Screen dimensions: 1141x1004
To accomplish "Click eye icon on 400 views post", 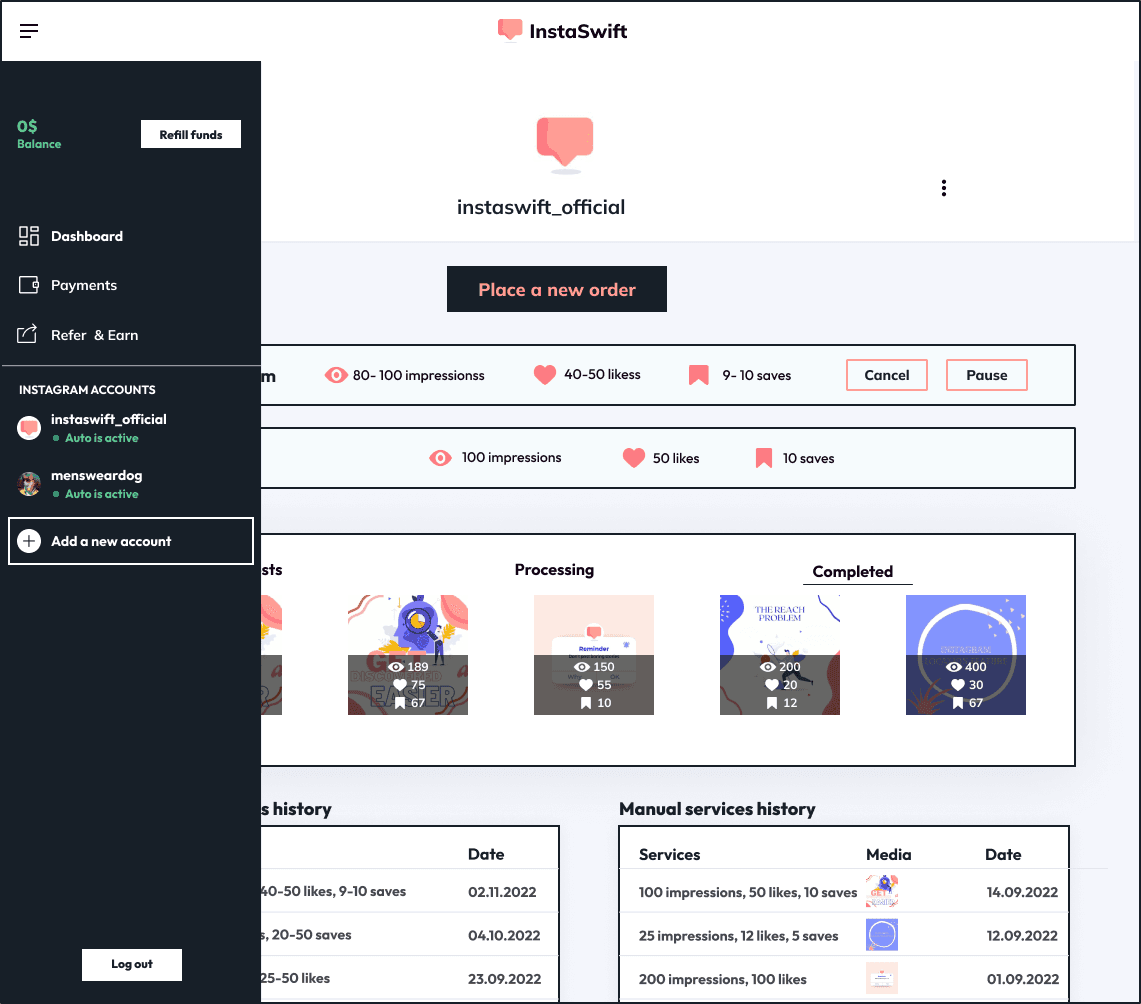I will pos(954,666).
